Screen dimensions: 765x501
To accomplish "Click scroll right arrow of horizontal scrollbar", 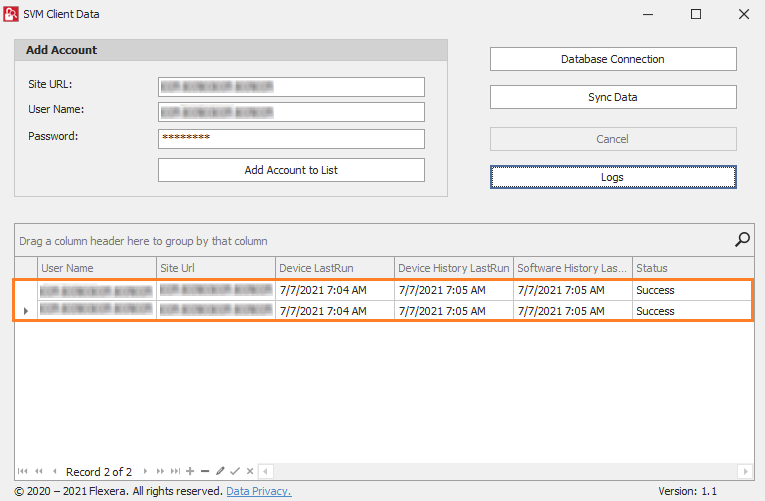I will tap(745, 471).
